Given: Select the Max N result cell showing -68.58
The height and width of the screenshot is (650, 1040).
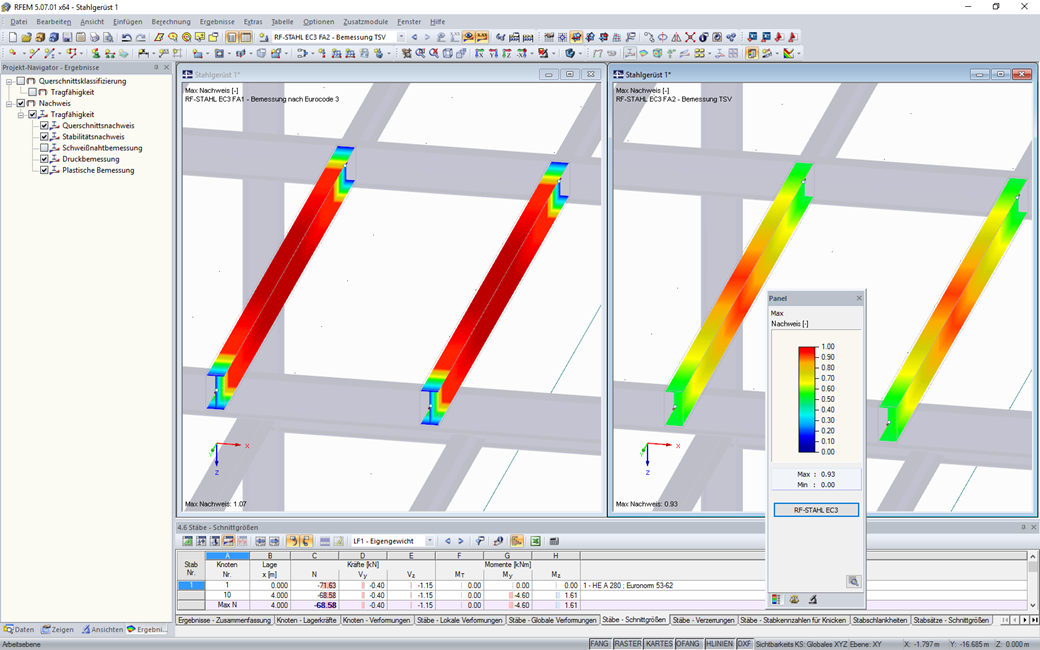Looking at the screenshot, I should coord(325,604).
